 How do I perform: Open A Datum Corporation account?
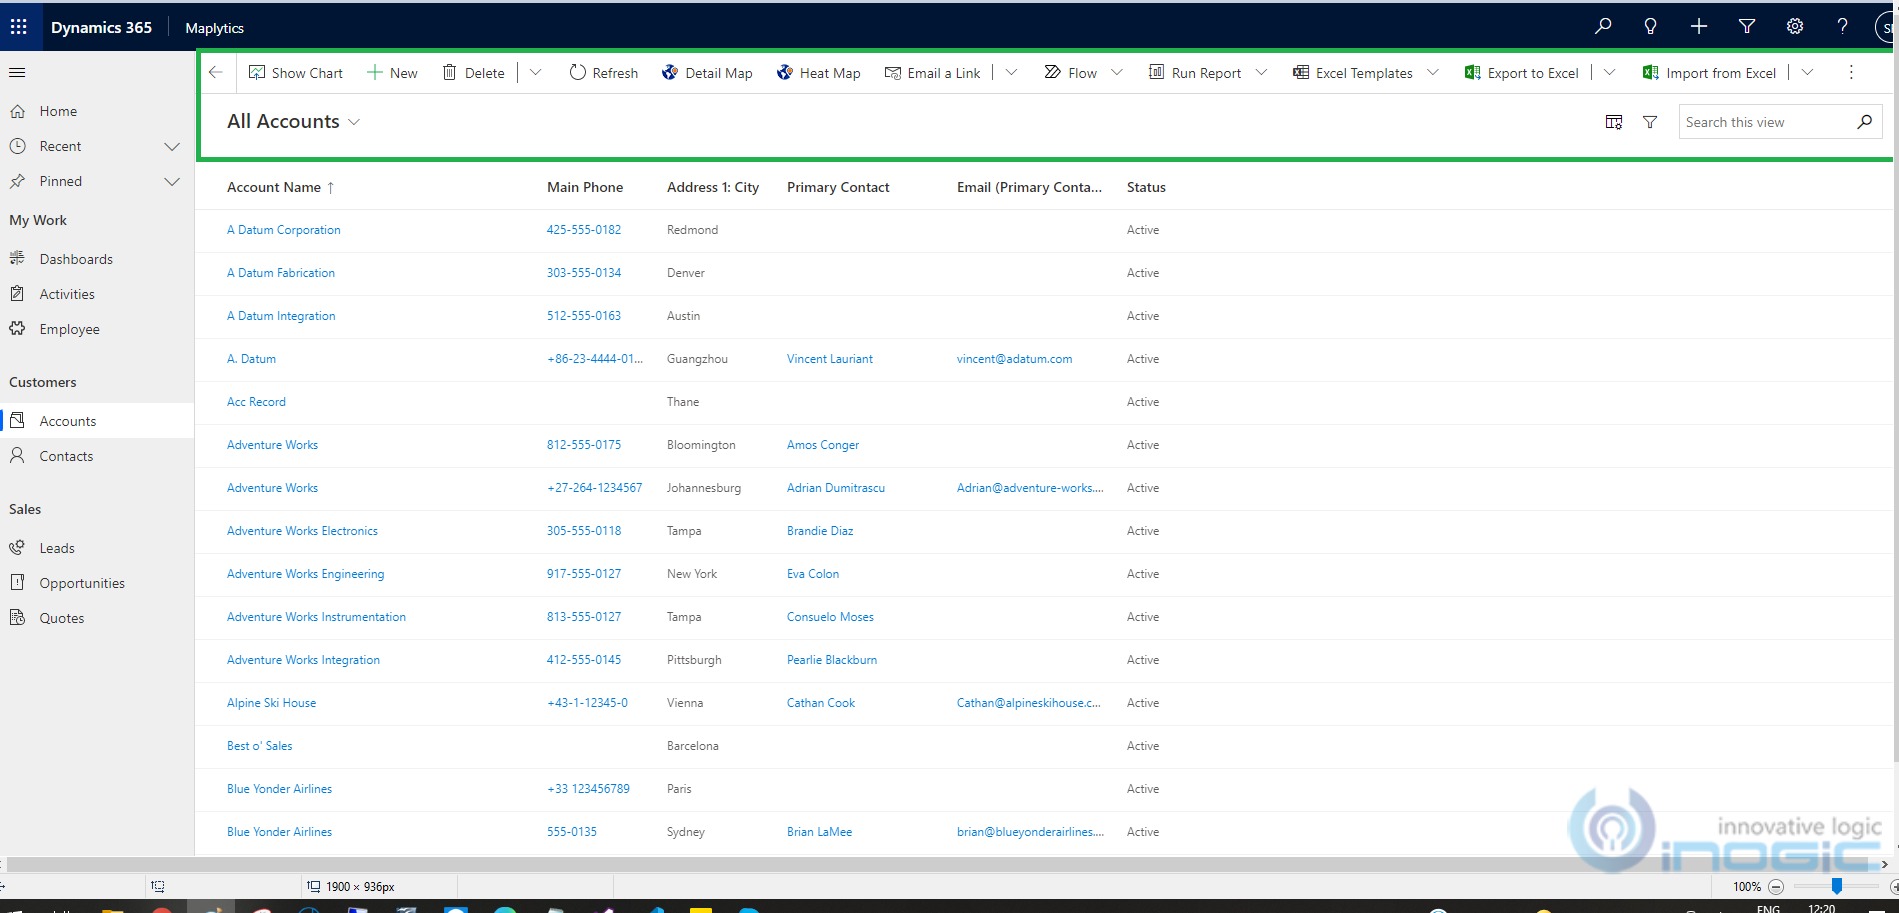(x=284, y=230)
